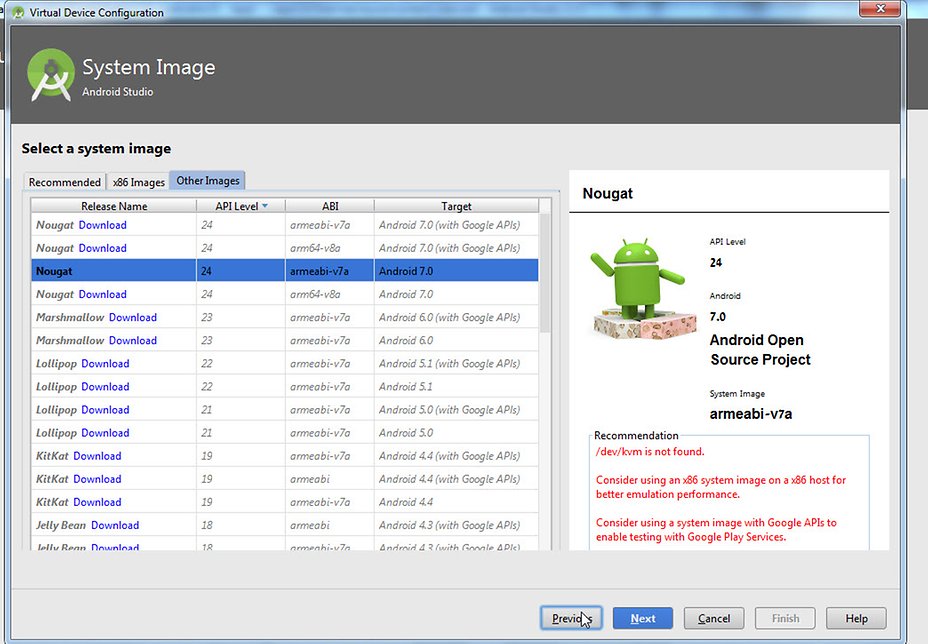Screen dimensions: 928x644
Task: Download Marshmallow Android 6.0 with Google APIs
Action: pyautogui.click(x=133, y=317)
